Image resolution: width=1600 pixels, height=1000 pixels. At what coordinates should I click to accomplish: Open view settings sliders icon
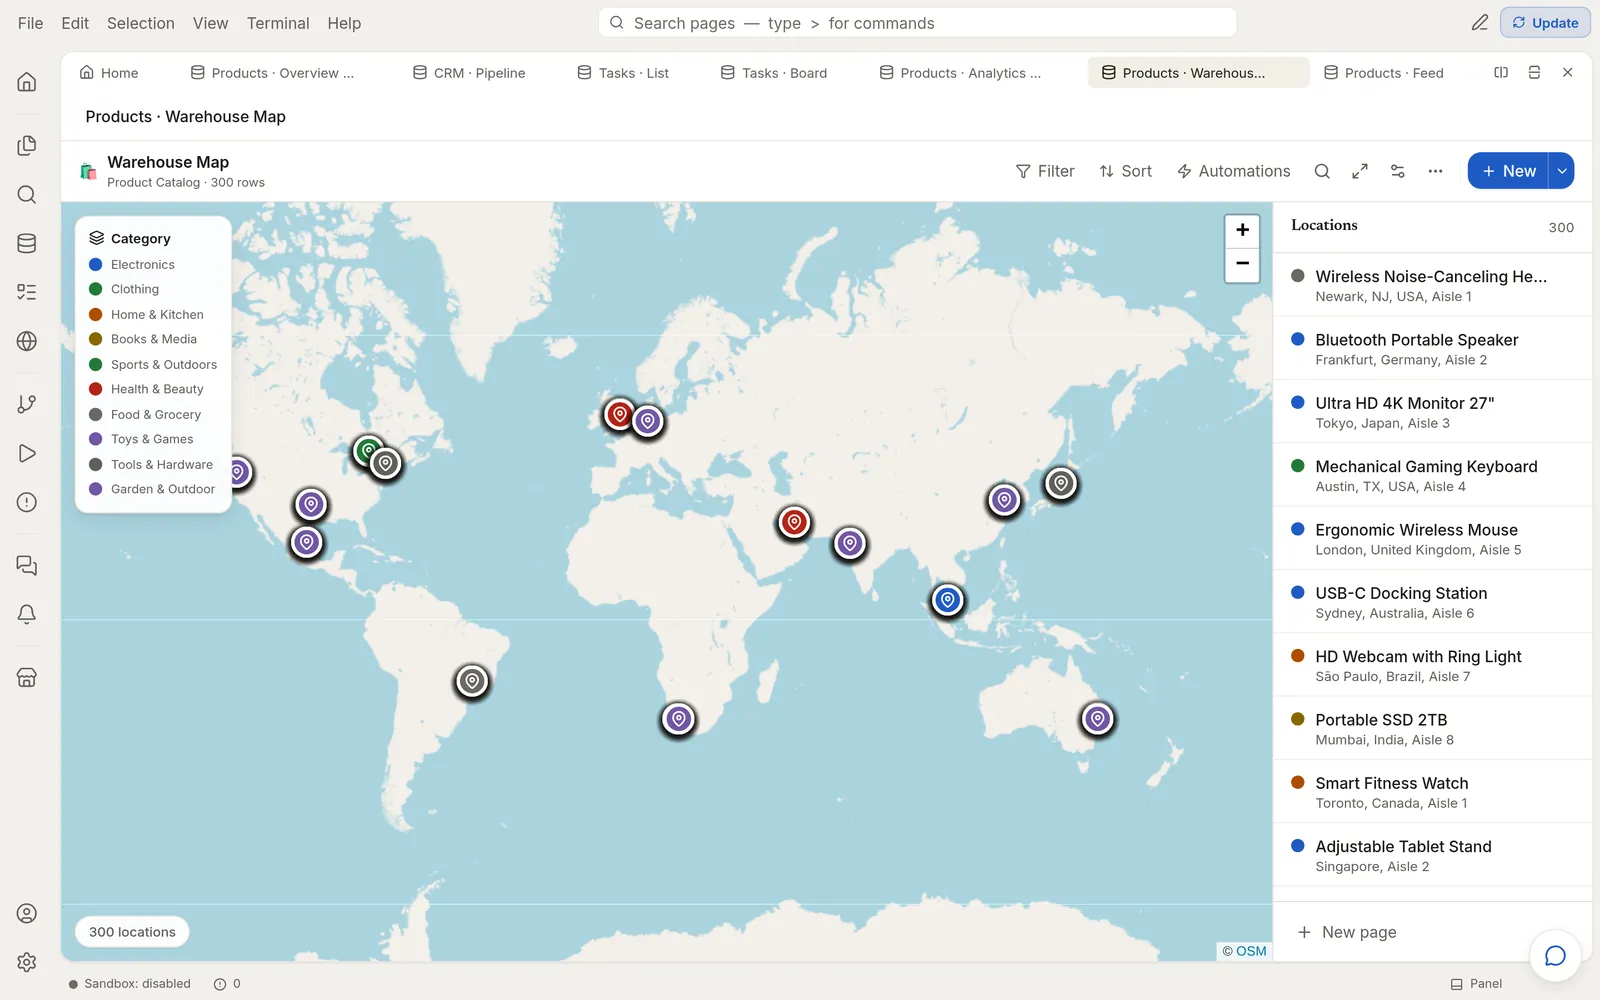[x=1398, y=171]
